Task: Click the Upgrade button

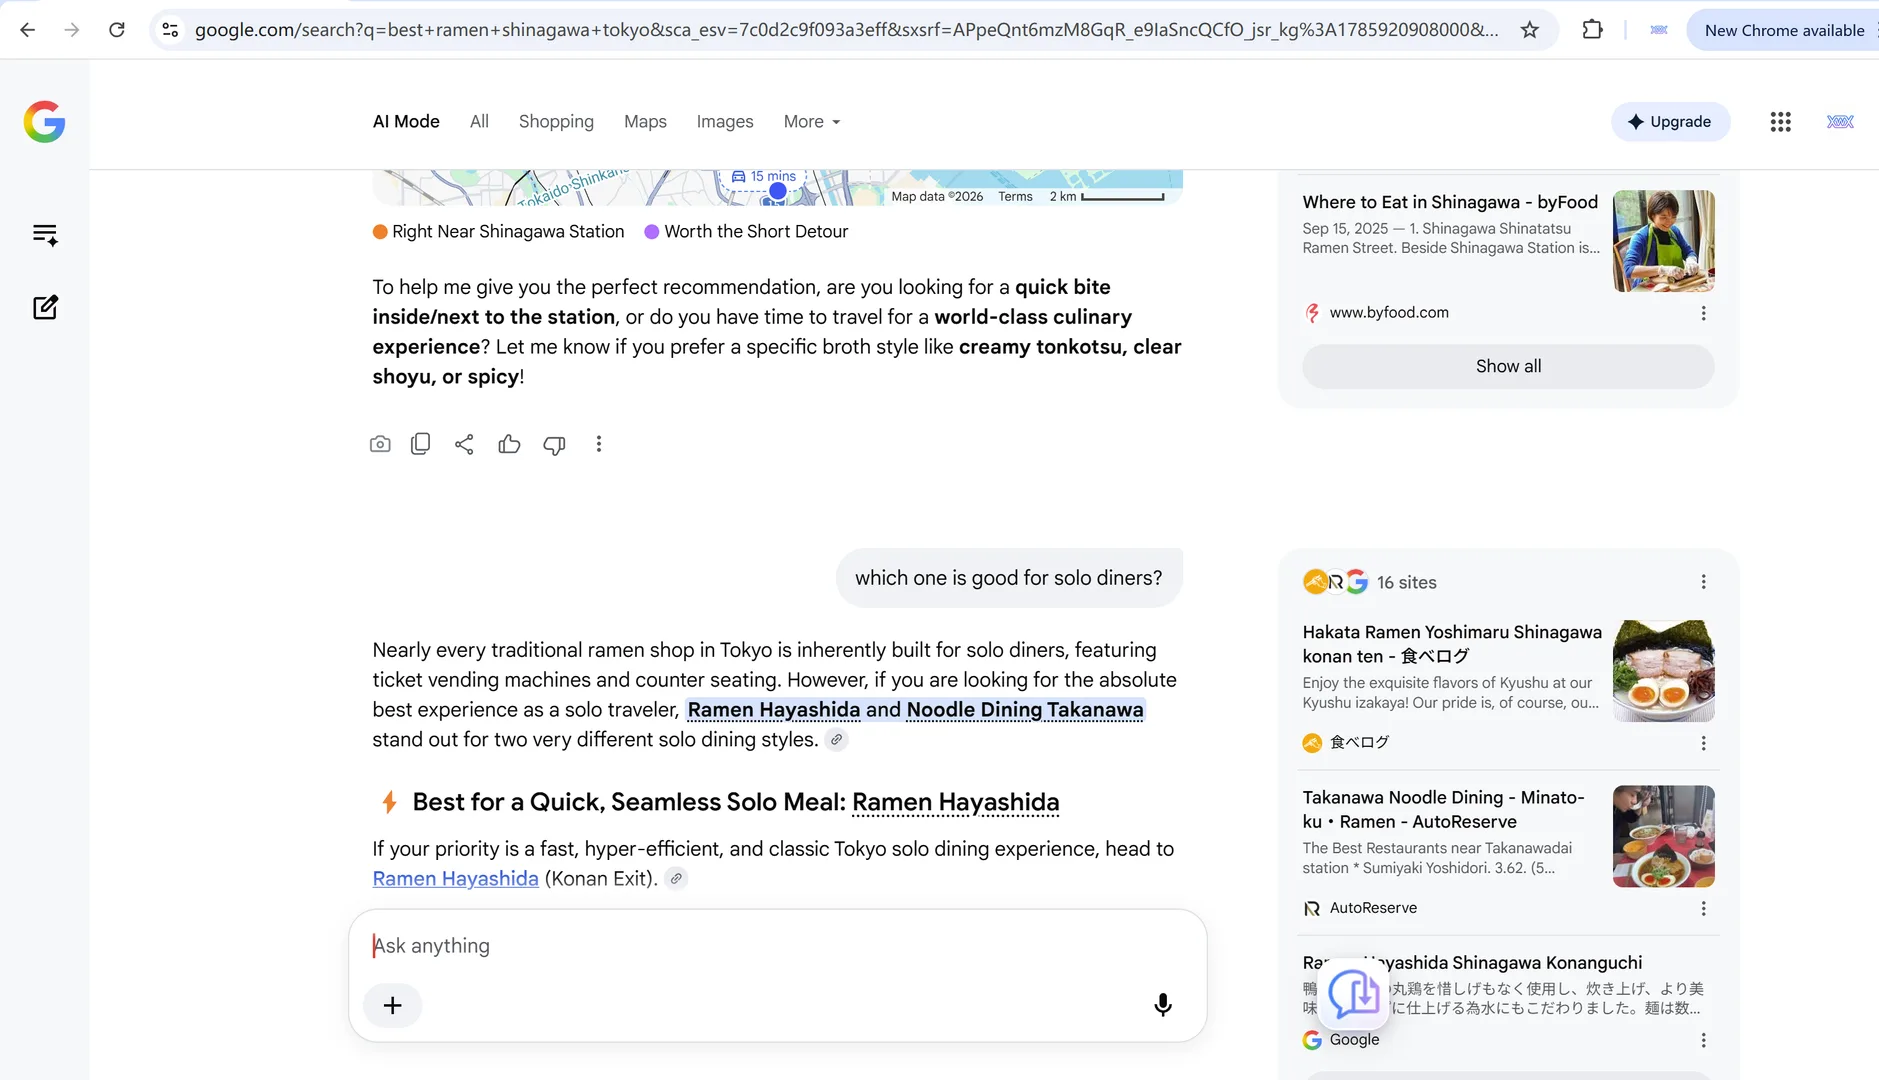Action: pos(1670,122)
